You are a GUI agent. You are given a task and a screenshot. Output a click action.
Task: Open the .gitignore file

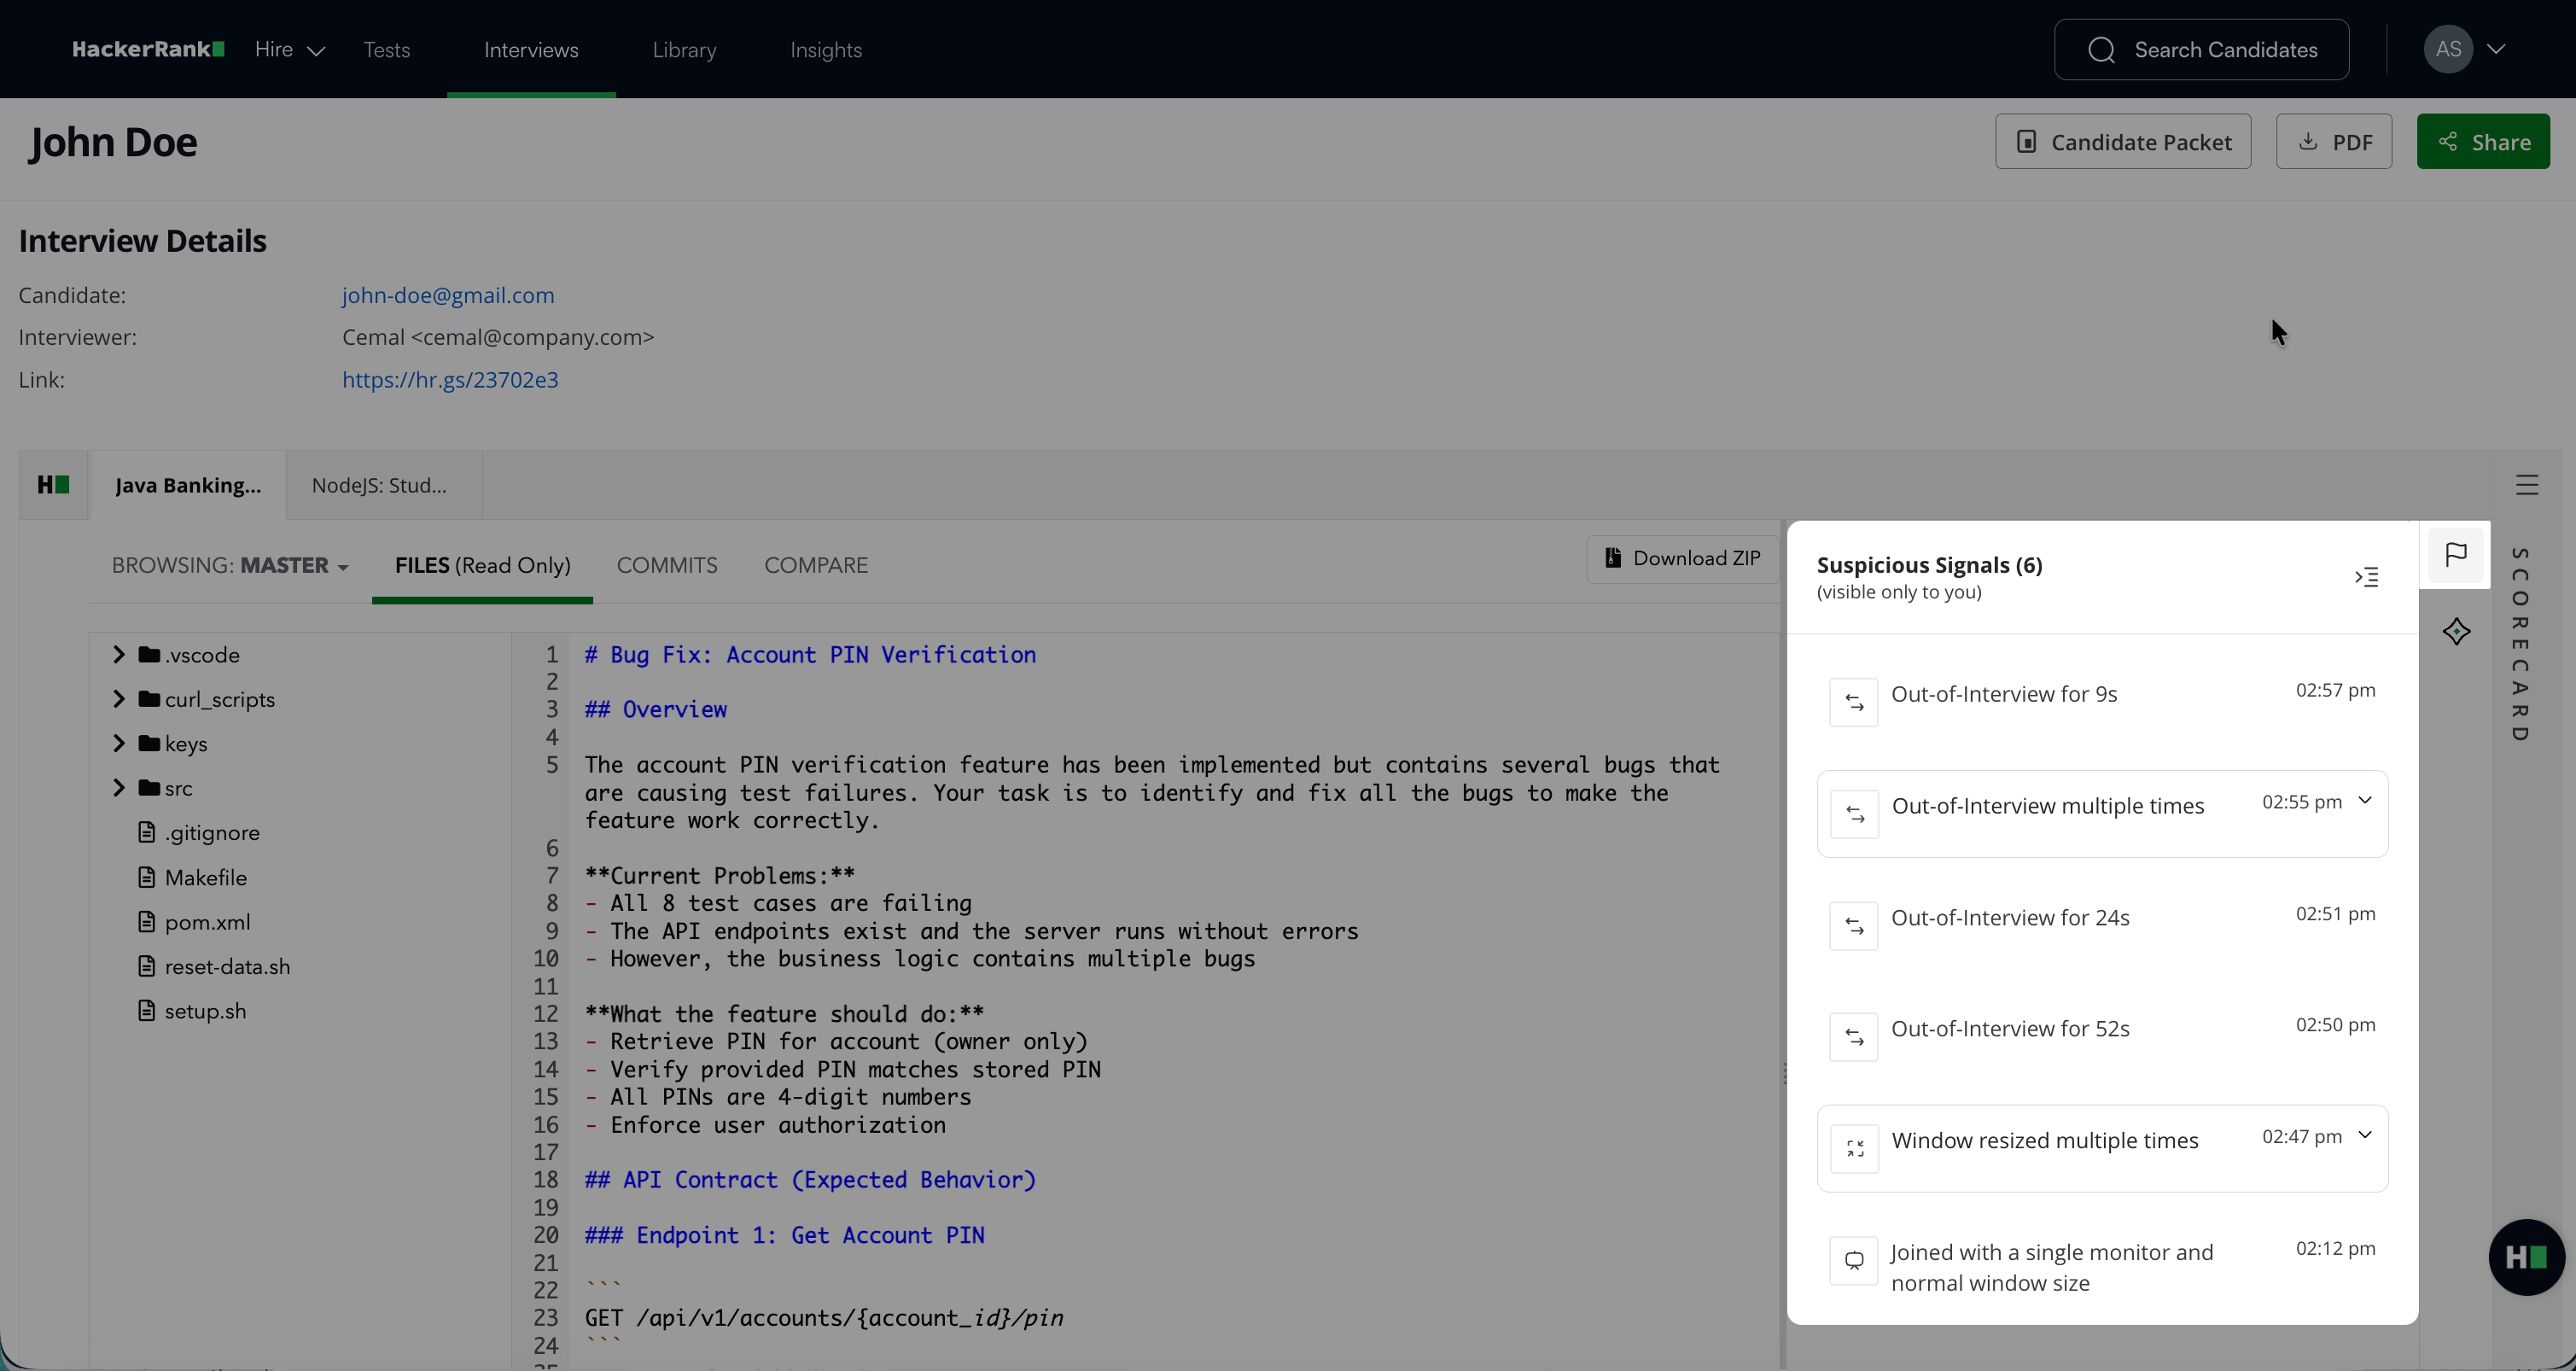tap(212, 832)
